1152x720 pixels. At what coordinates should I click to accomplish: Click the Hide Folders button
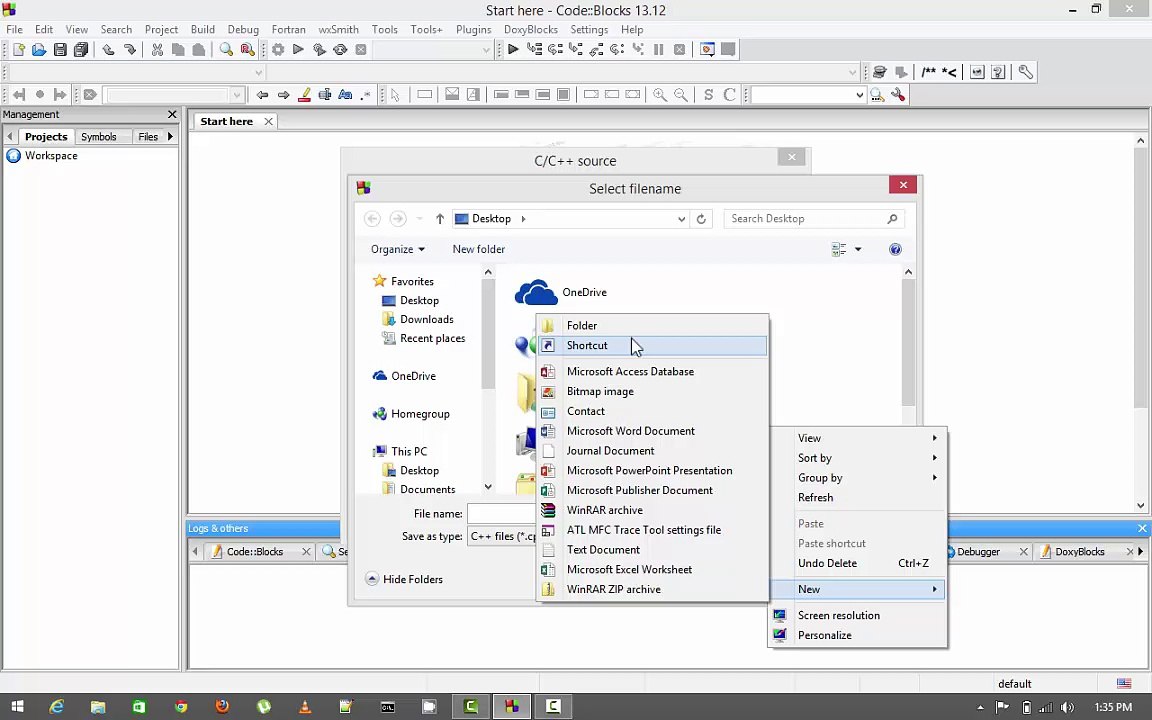click(x=404, y=579)
